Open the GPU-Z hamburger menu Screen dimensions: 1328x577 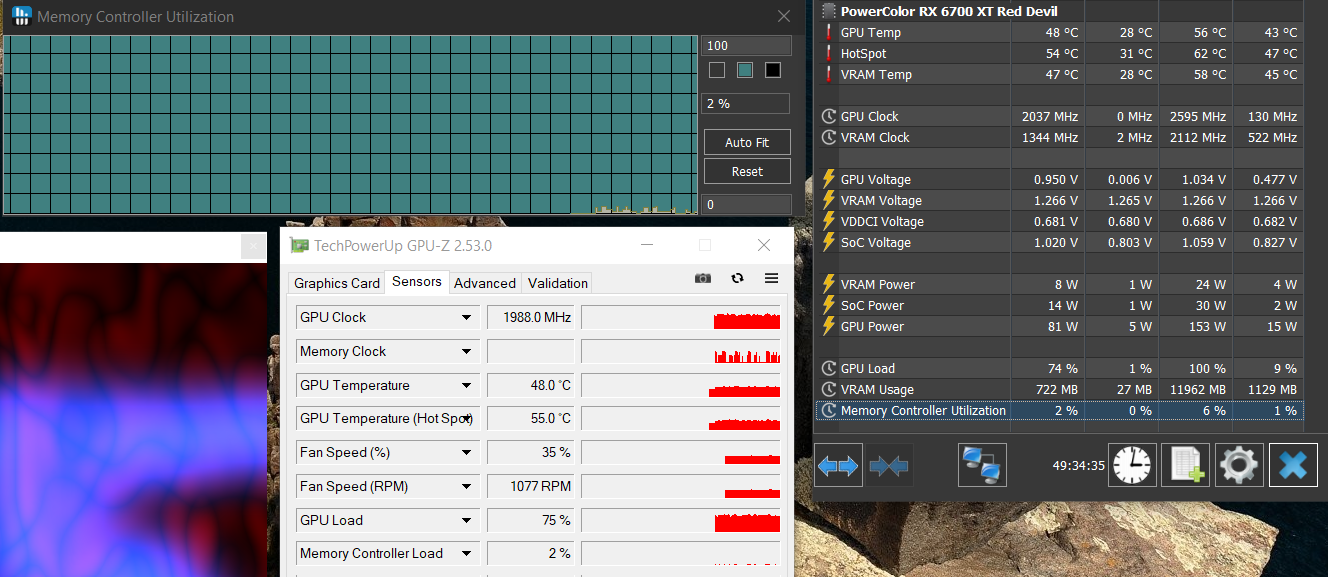(771, 278)
